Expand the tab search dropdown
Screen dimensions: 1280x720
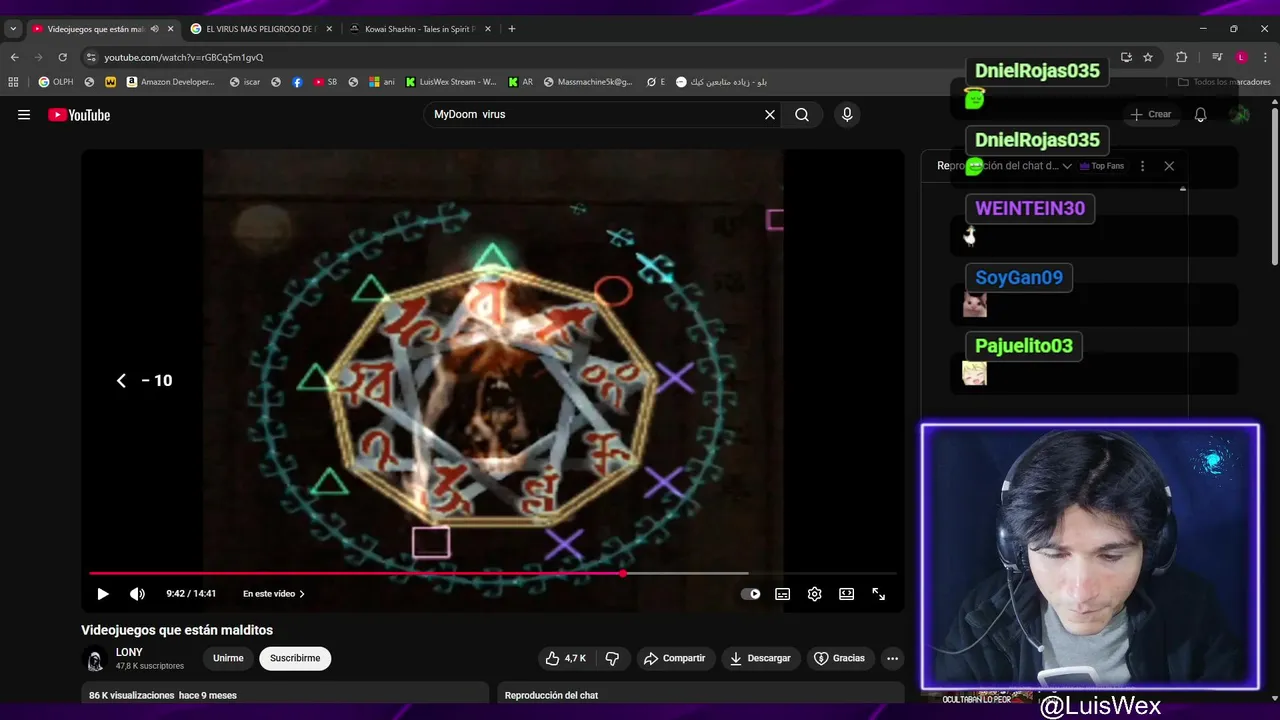click(x=13, y=29)
